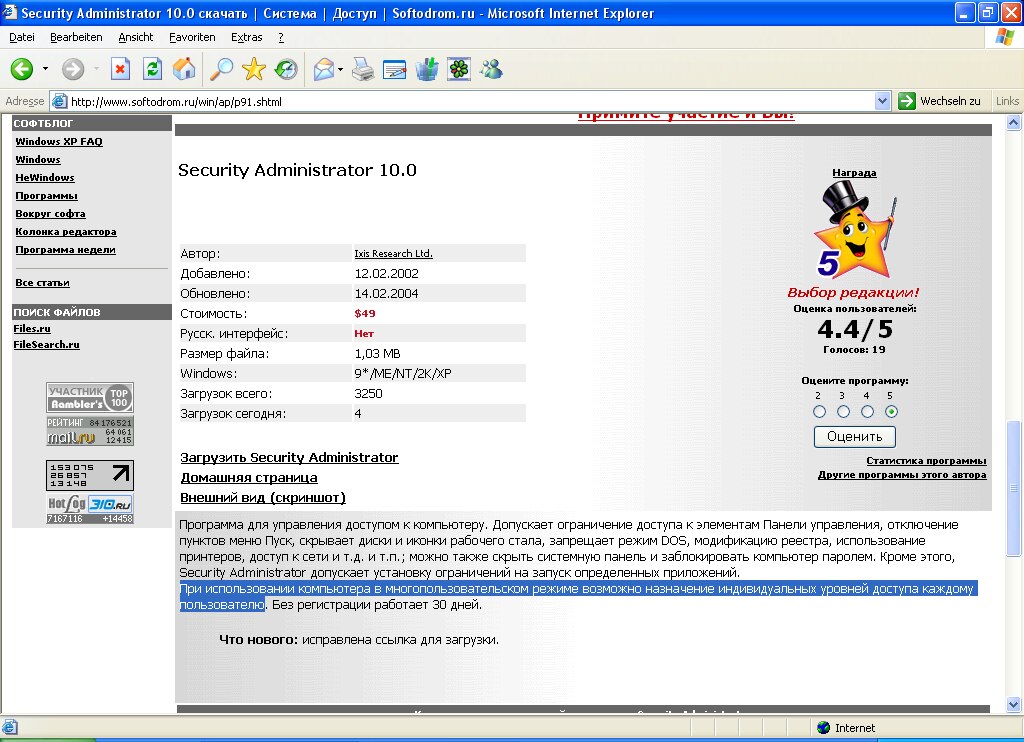
Task: Click the Links toolbar label
Action: (x=1007, y=101)
